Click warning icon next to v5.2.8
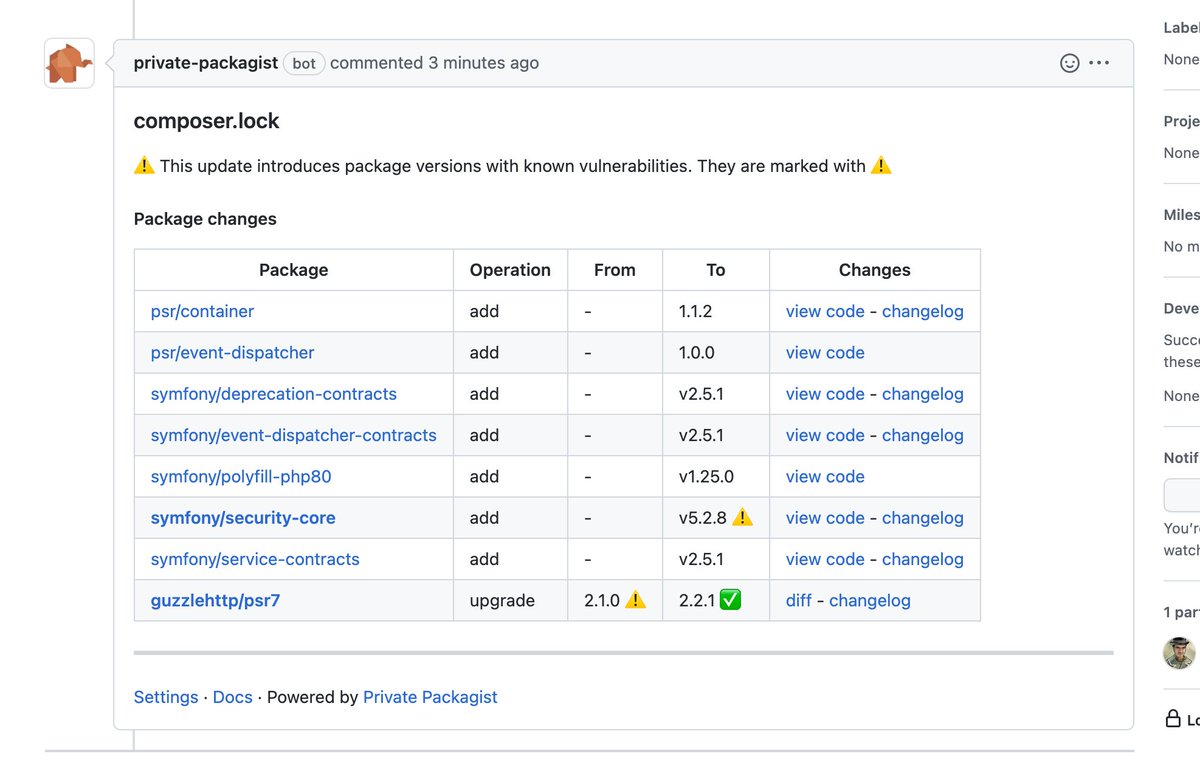The height and width of the screenshot is (768, 1200). tap(742, 518)
